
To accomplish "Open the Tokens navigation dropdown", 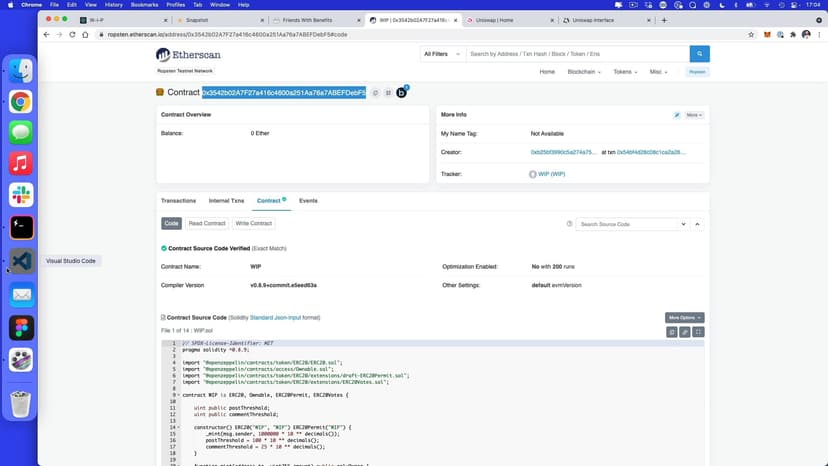I will point(625,72).
